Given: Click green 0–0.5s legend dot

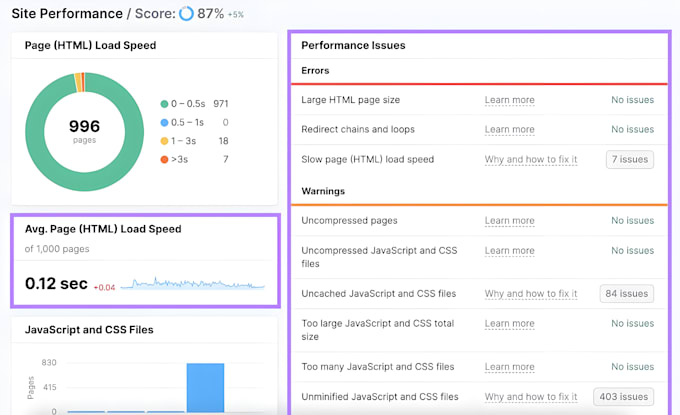Looking at the screenshot, I should coord(164,104).
